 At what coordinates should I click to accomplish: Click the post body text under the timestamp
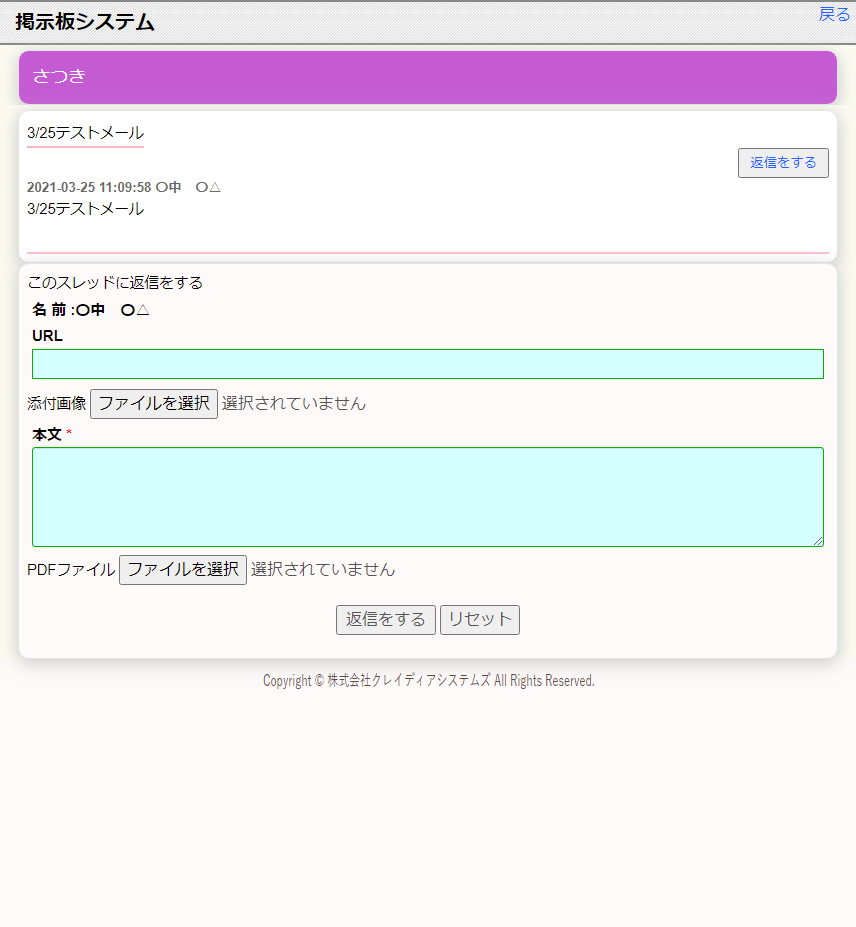(85, 209)
